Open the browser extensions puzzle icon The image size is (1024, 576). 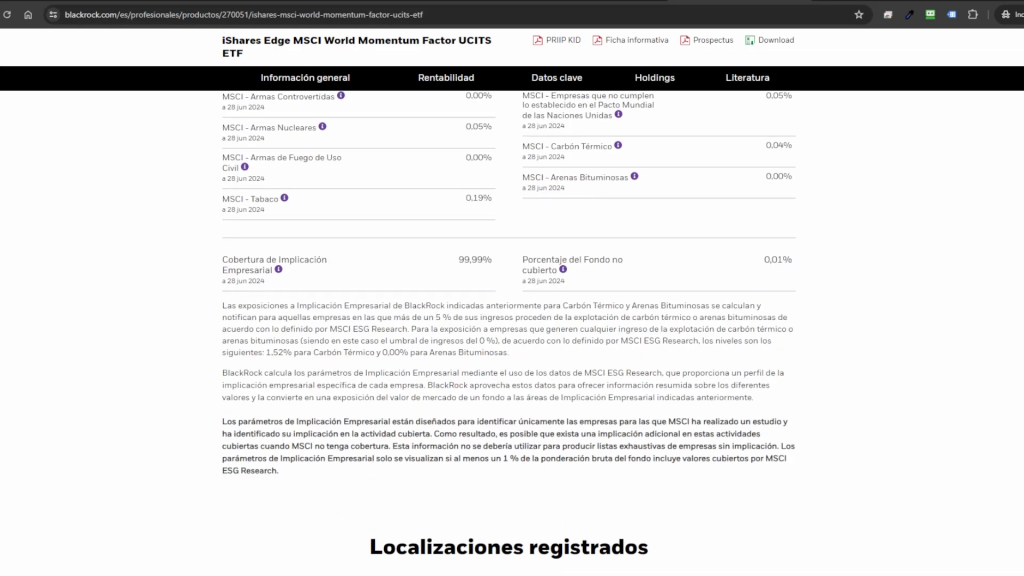972,14
